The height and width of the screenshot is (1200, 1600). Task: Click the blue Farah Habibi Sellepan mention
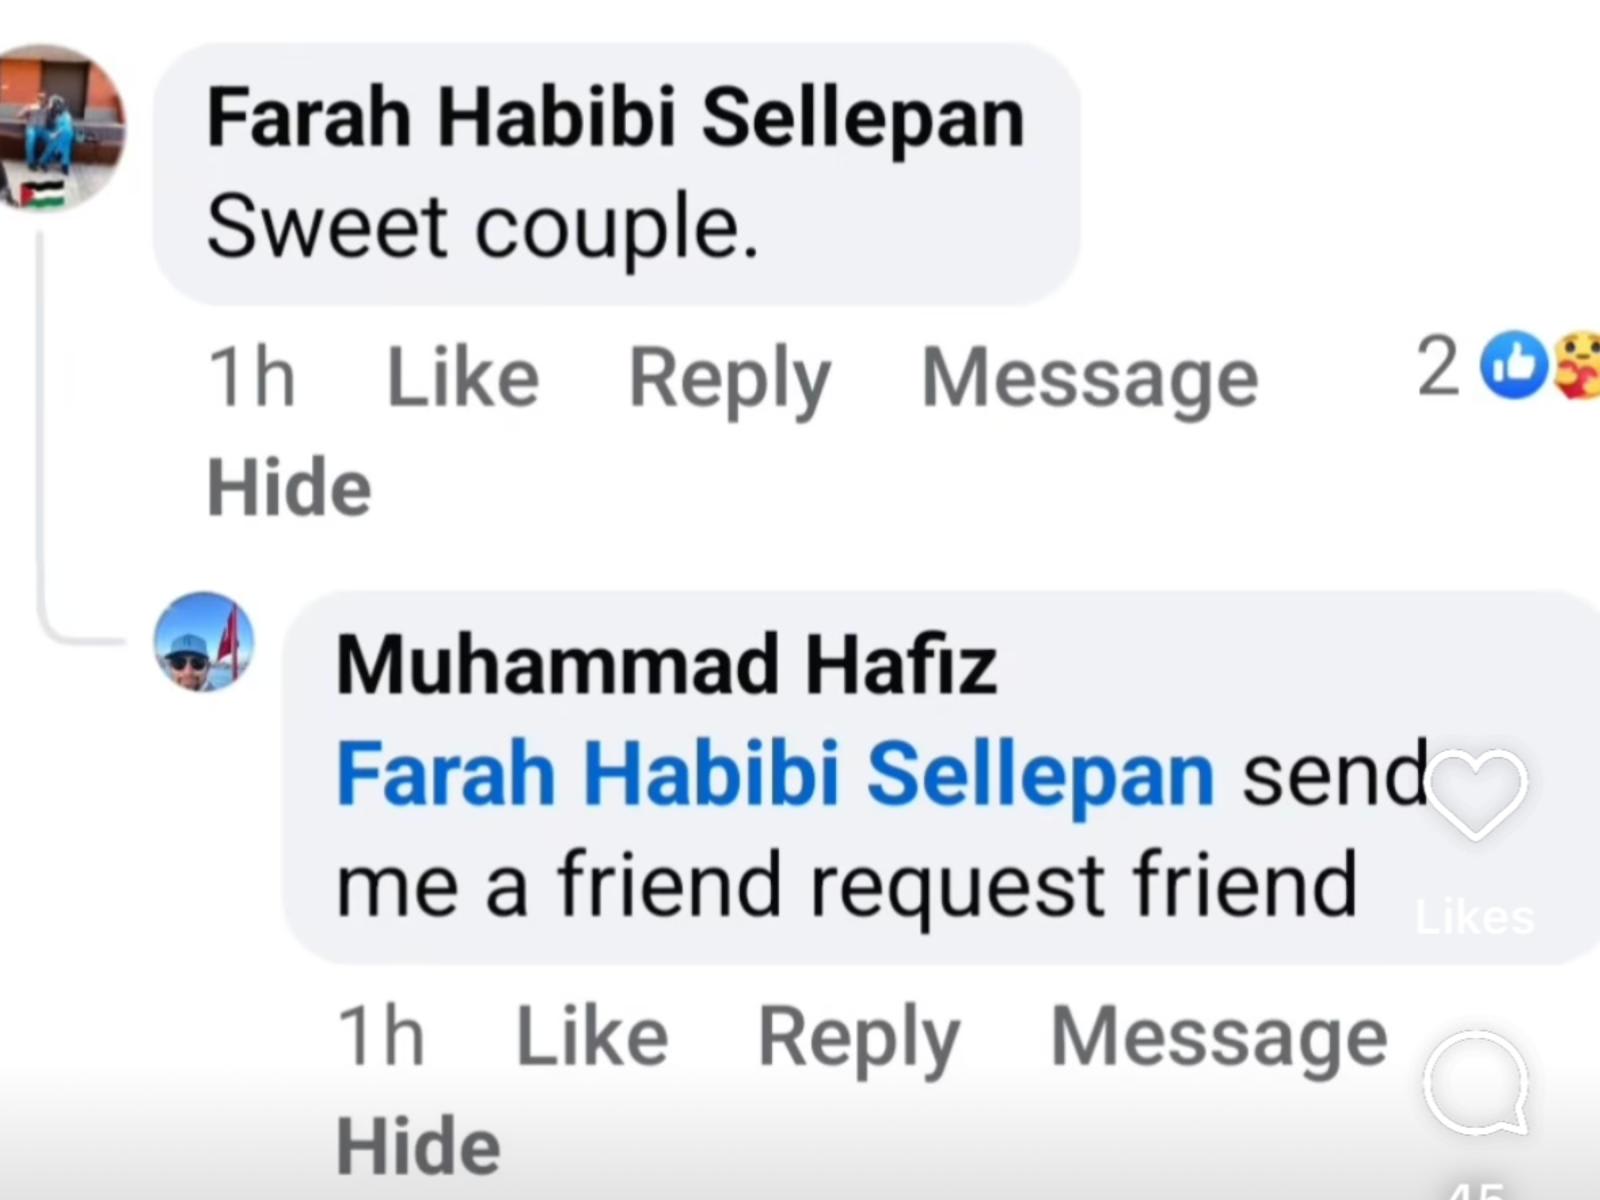click(x=775, y=774)
